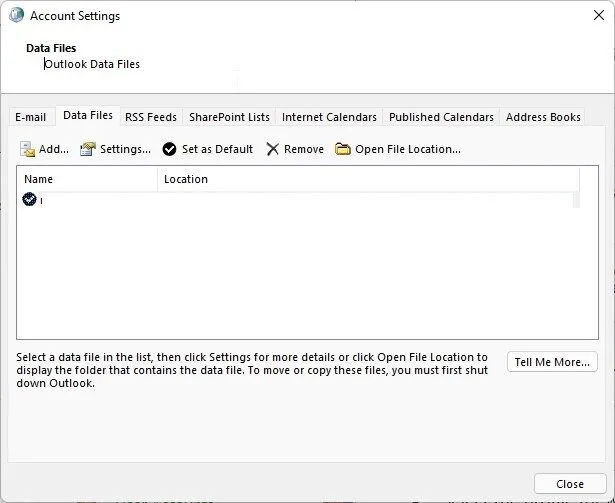This screenshot has height=503, width=615.
Task: Click the Location column header
Action: (368, 179)
